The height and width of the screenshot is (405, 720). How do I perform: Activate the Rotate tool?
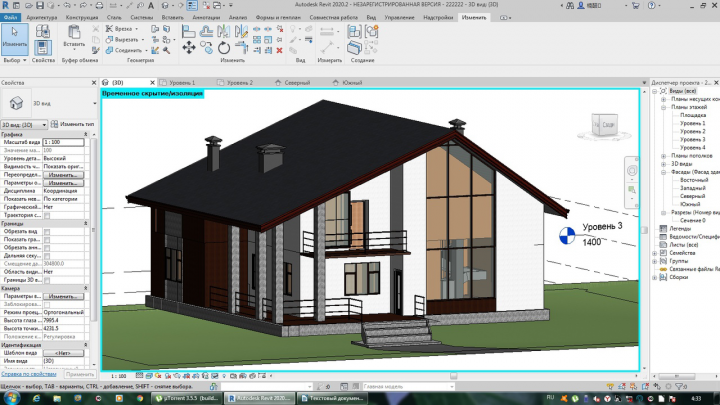coord(224,48)
